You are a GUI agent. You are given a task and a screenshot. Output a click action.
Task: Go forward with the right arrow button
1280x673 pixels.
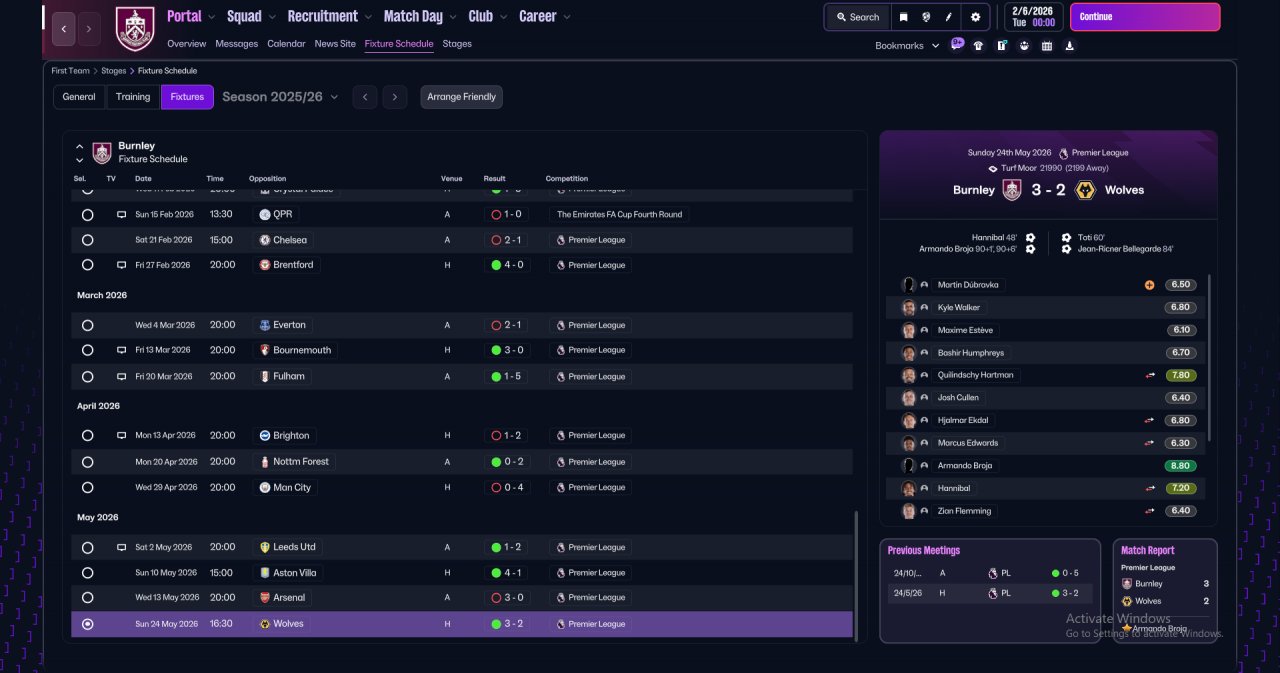(x=89, y=29)
